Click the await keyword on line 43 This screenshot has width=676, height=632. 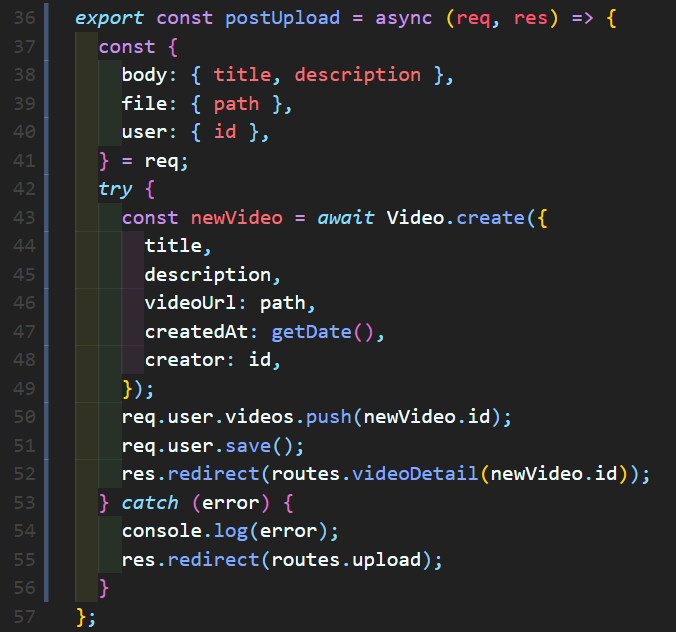click(346, 218)
